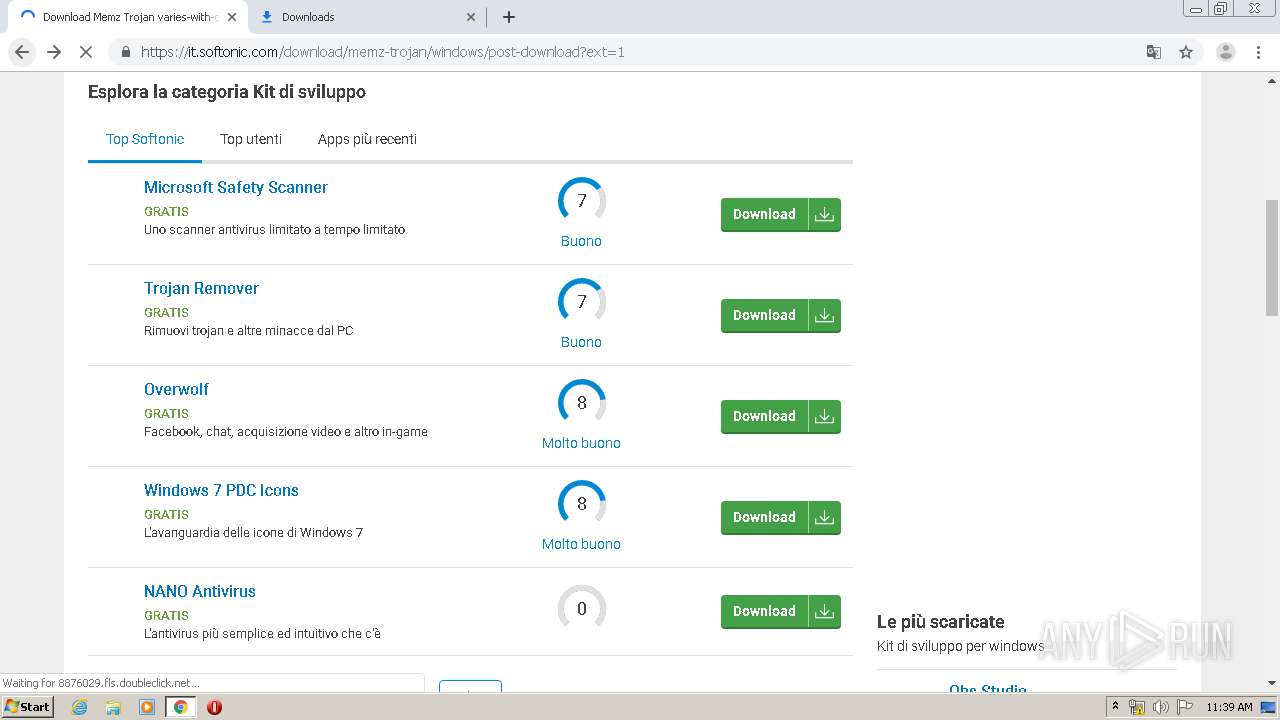Click rating 7 gauge of Microsoft Safety Scanner
The image size is (1280, 720).
coord(582,201)
